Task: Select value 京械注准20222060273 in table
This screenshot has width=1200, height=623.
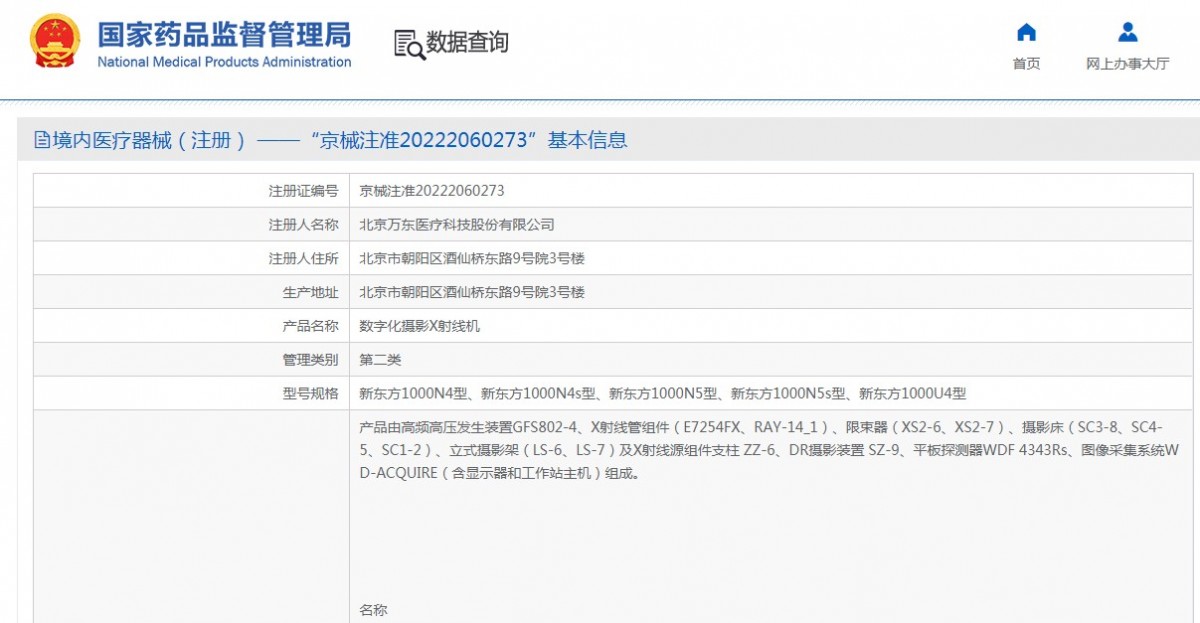Action: (x=432, y=191)
